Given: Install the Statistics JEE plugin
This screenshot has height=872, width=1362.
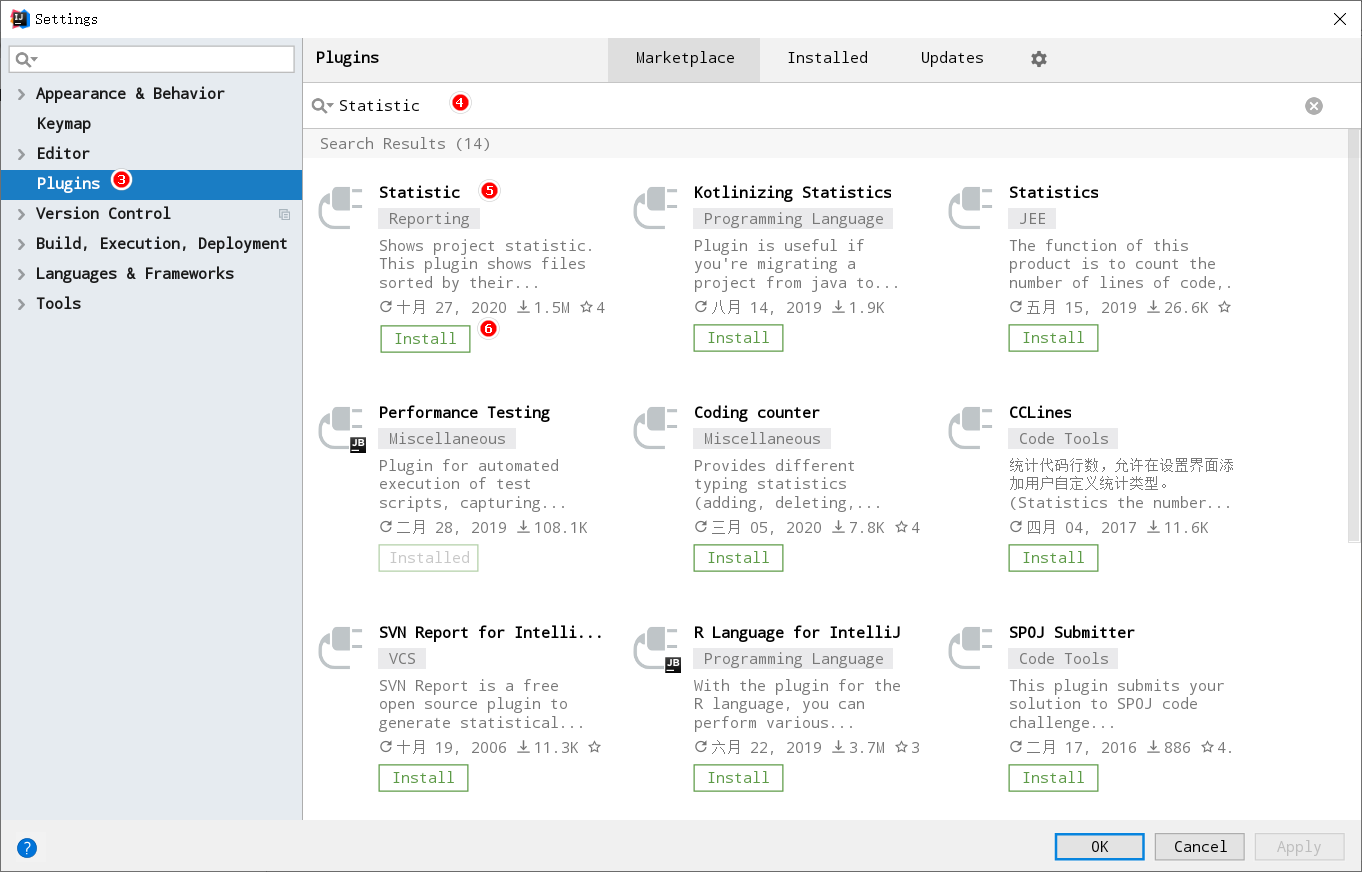Looking at the screenshot, I should (1053, 338).
